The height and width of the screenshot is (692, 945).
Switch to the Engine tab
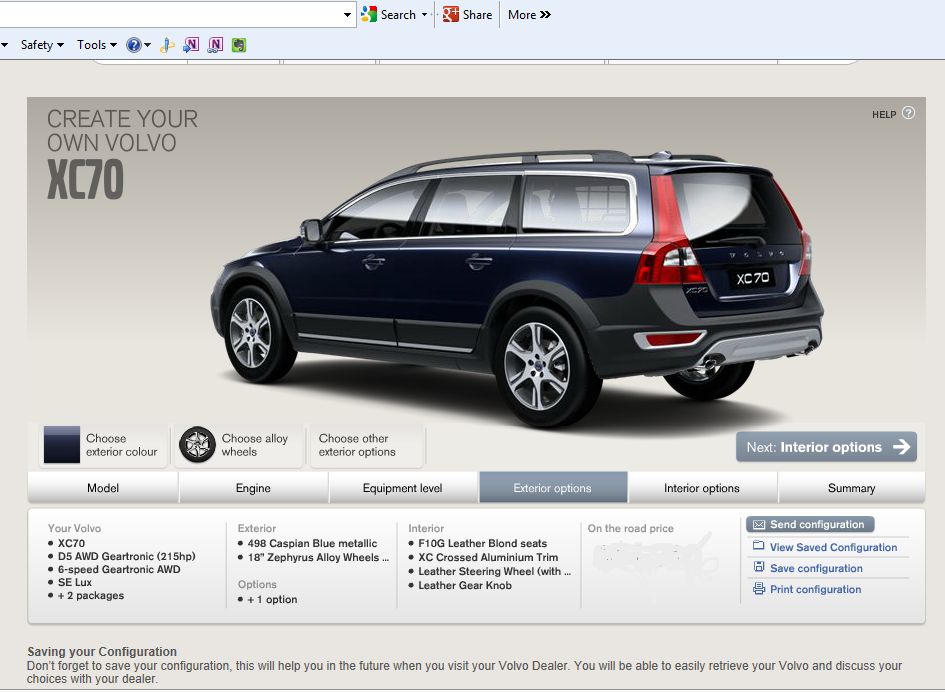[x=253, y=488]
